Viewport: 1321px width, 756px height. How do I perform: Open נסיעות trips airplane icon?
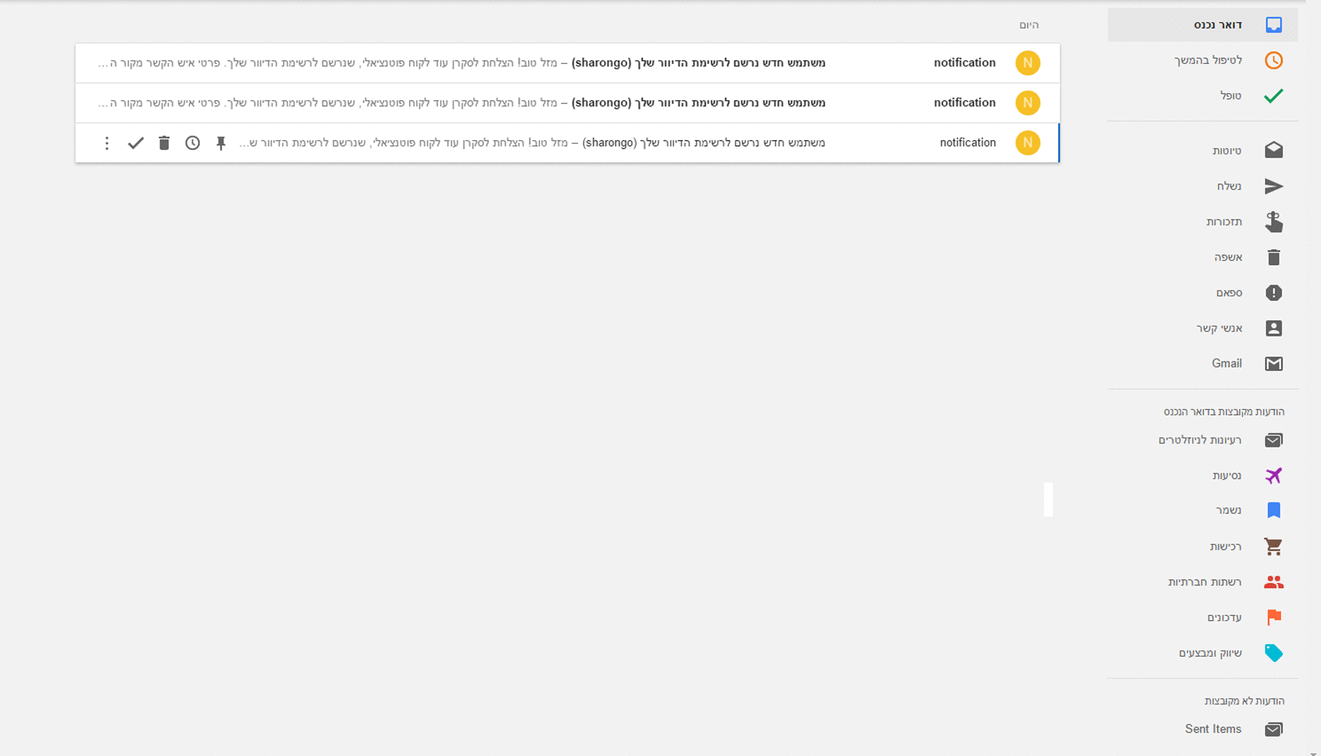point(1273,476)
